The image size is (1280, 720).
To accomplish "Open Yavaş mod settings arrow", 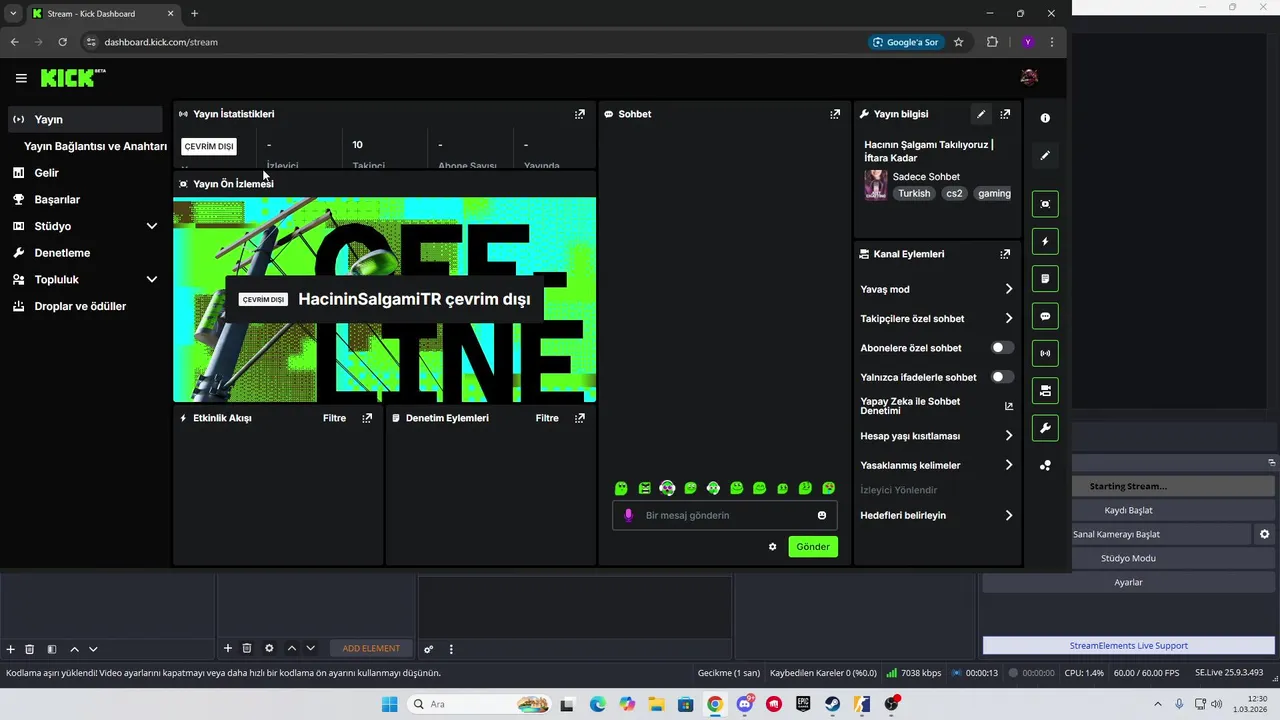I will 1008,289.
